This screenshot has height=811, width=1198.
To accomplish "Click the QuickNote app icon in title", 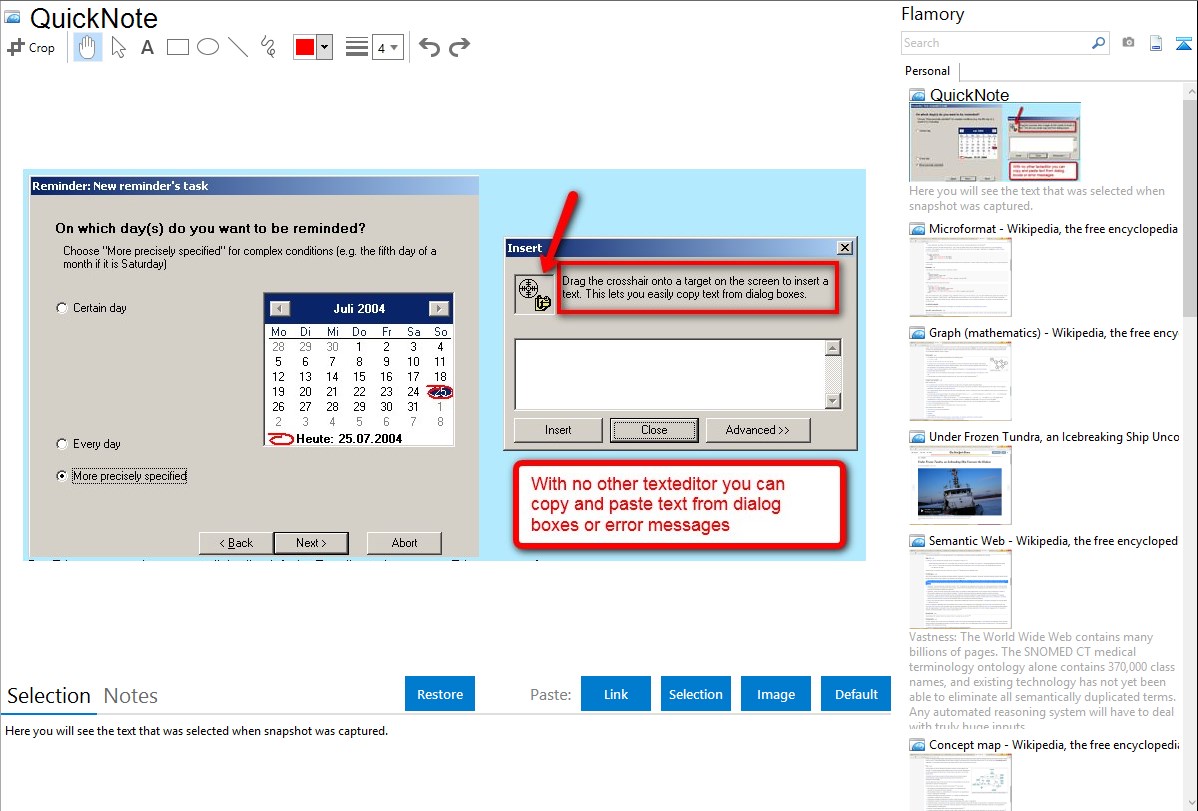I will coord(13,17).
